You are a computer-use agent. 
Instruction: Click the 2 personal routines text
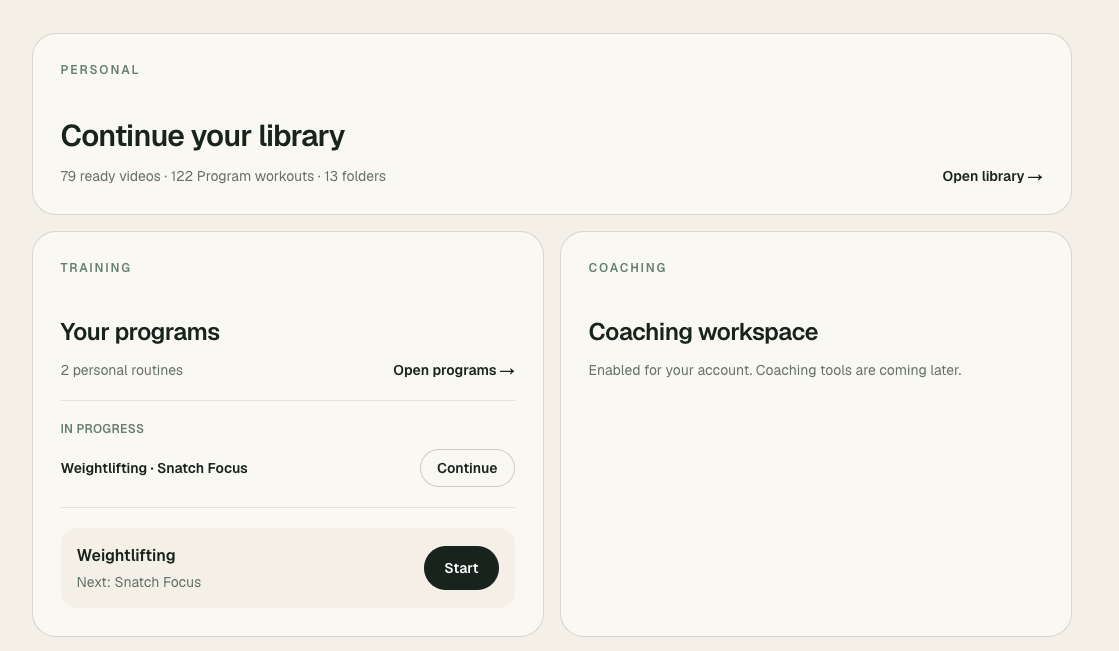tap(121, 370)
